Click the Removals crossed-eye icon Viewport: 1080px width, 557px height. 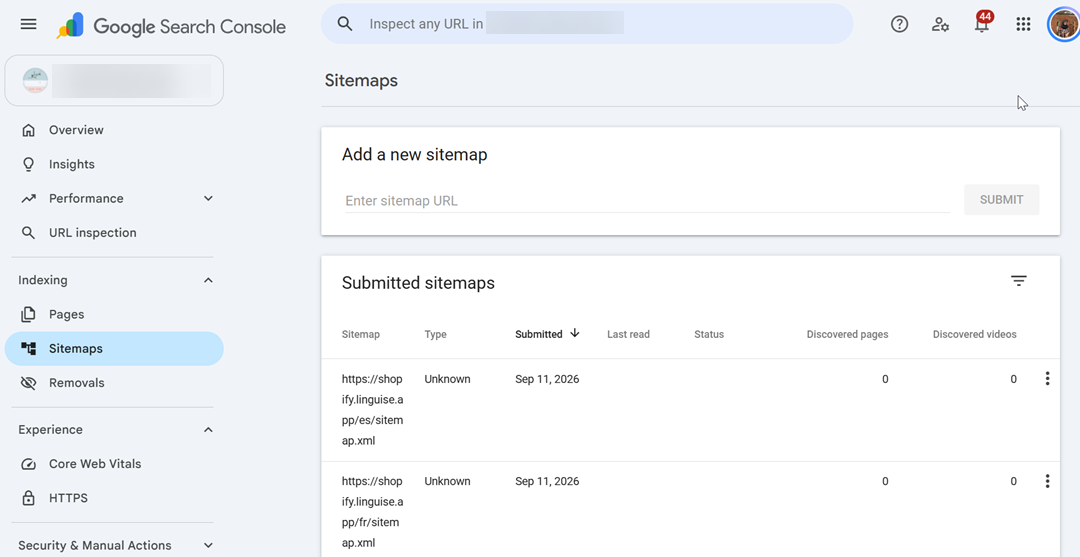(x=28, y=383)
